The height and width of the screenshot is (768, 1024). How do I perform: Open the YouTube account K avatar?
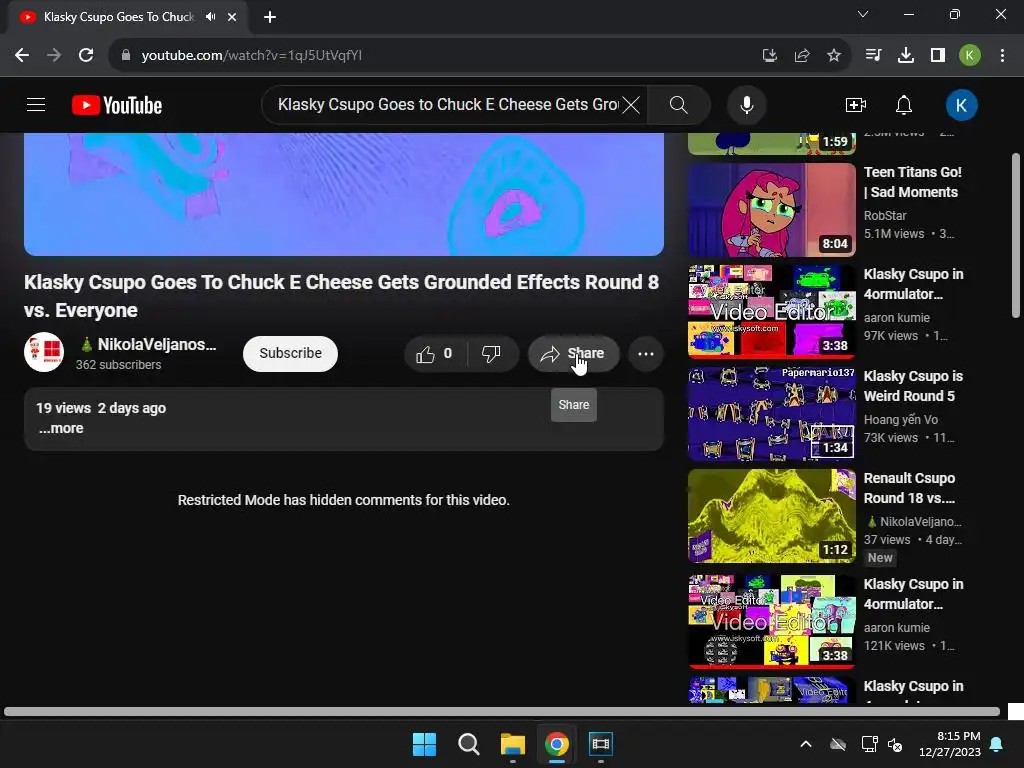click(x=961, y=105)
